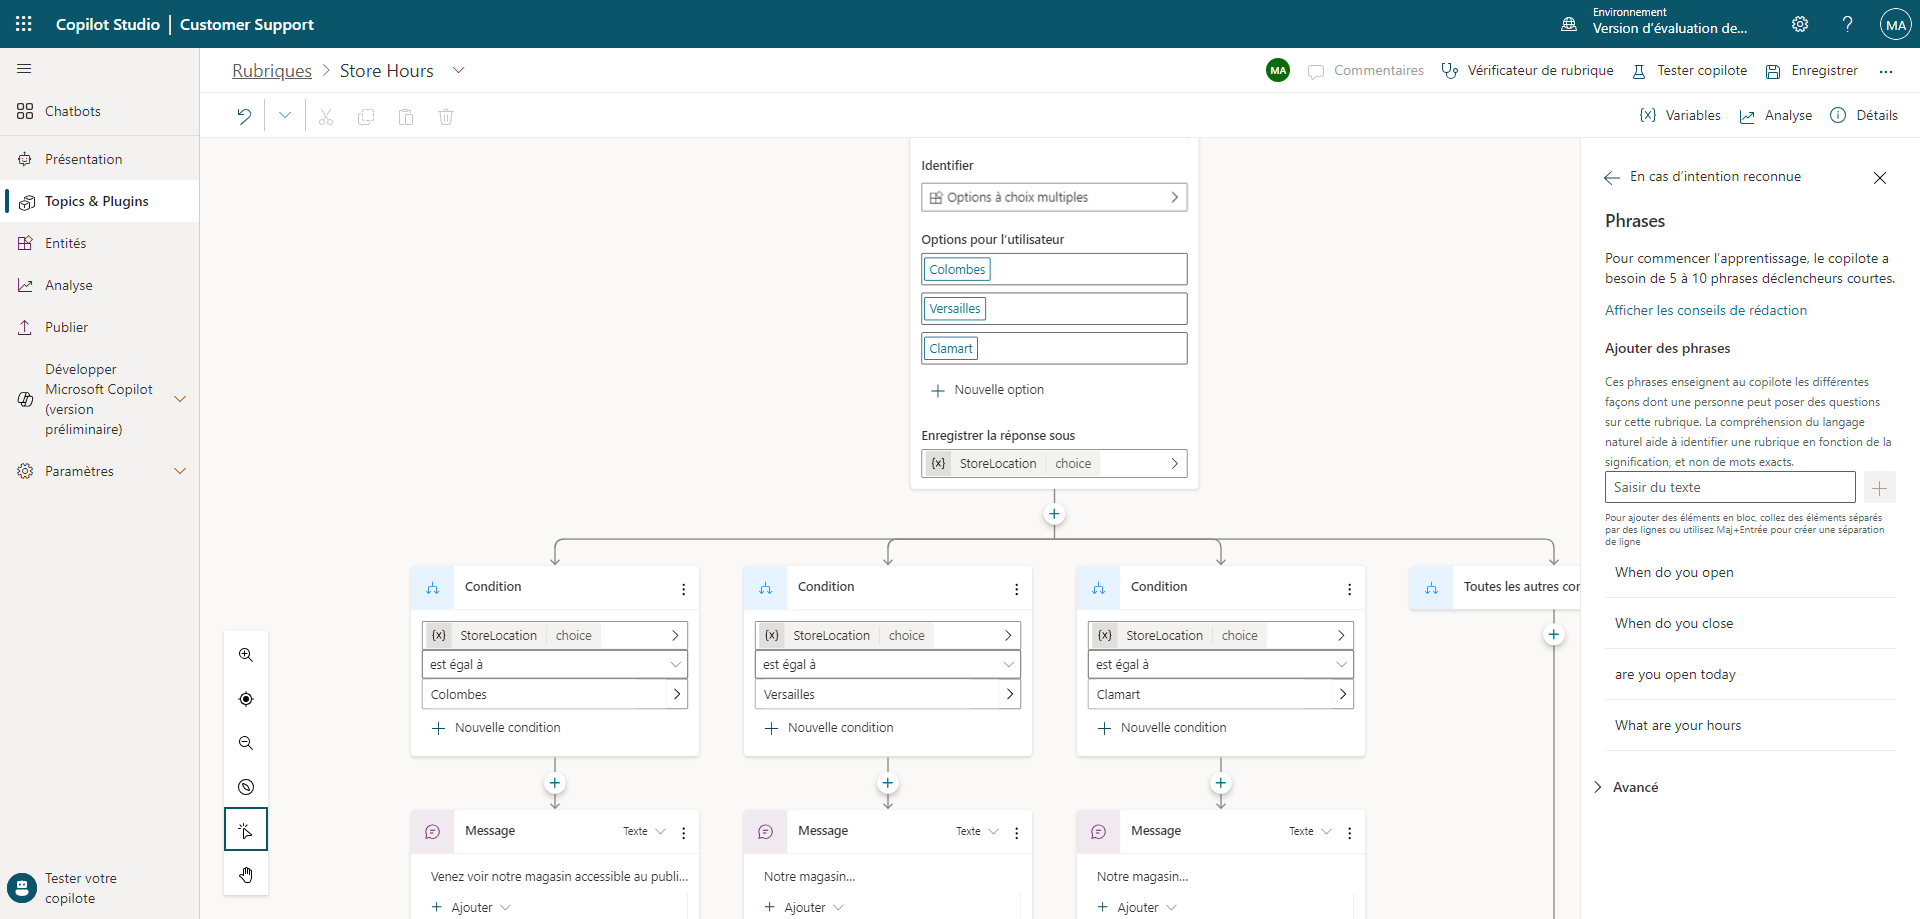Screen dimensions: 1920x919
Task: Expand Développer Microsoft Copilot menu
Action: point(180,399)
